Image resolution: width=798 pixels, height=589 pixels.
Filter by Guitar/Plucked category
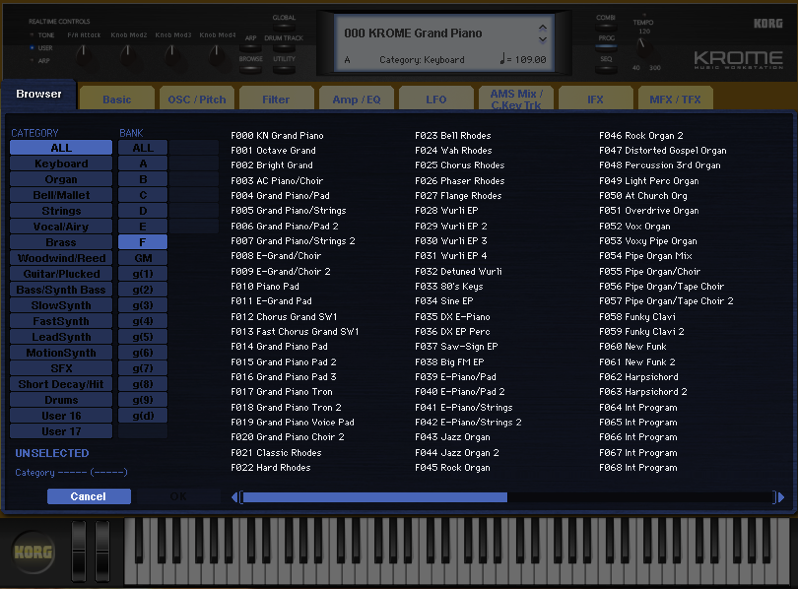click(x=61, y=274)
